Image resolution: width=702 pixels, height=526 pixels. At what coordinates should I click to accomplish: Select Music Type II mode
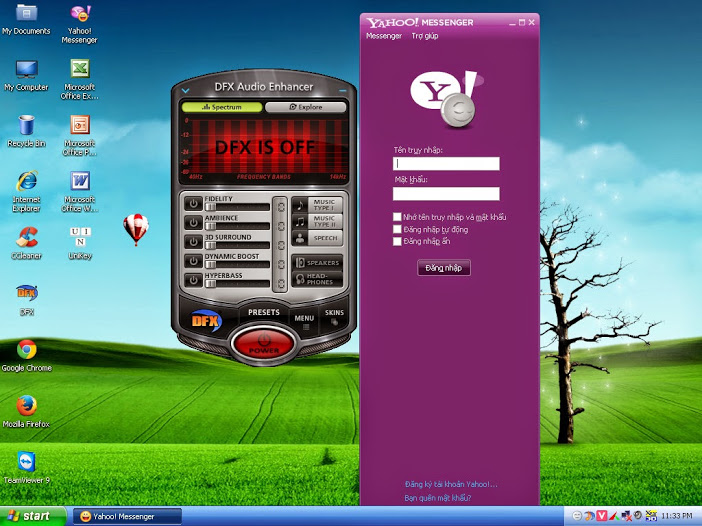coord(317,221)
